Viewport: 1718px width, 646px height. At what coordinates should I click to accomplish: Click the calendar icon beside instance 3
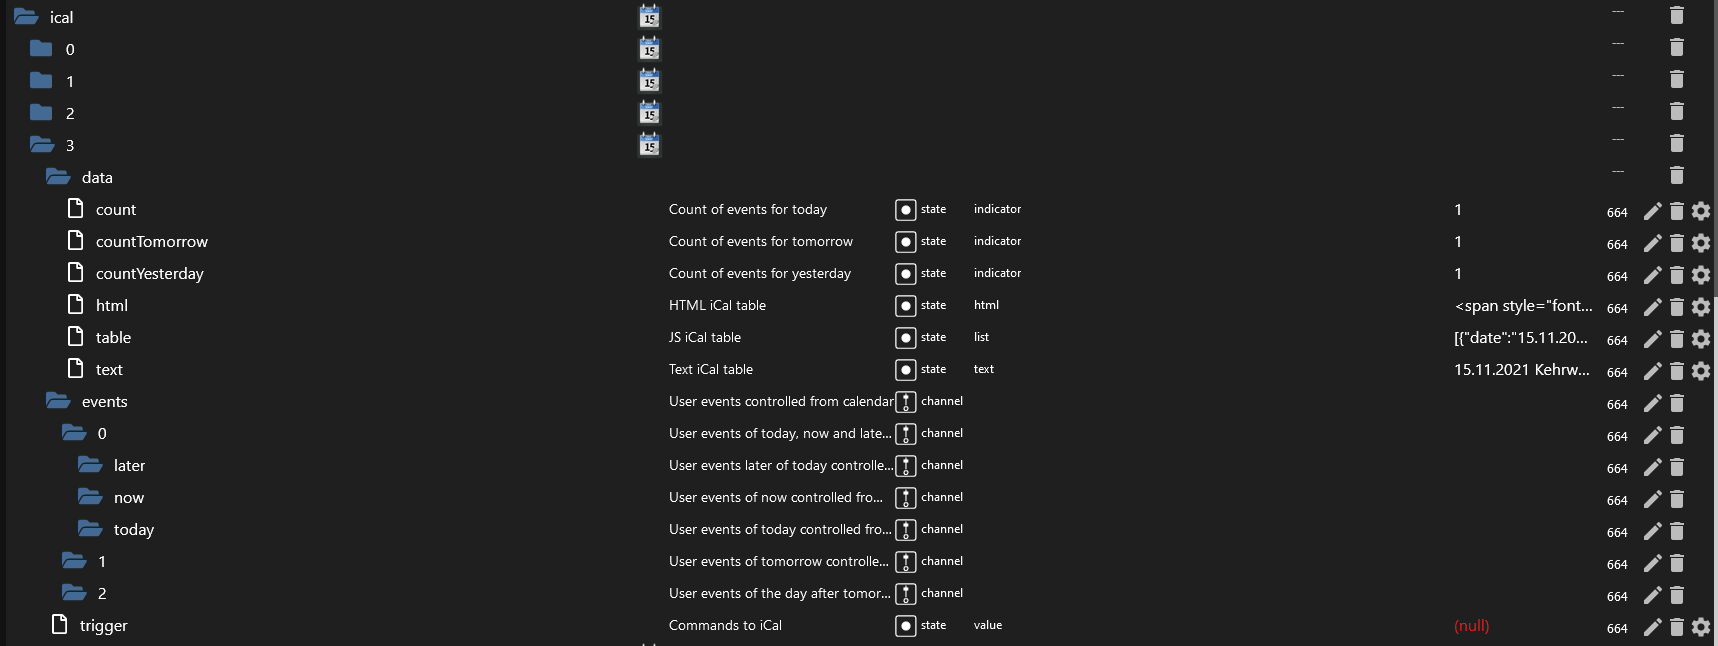[x=650, y=145]
